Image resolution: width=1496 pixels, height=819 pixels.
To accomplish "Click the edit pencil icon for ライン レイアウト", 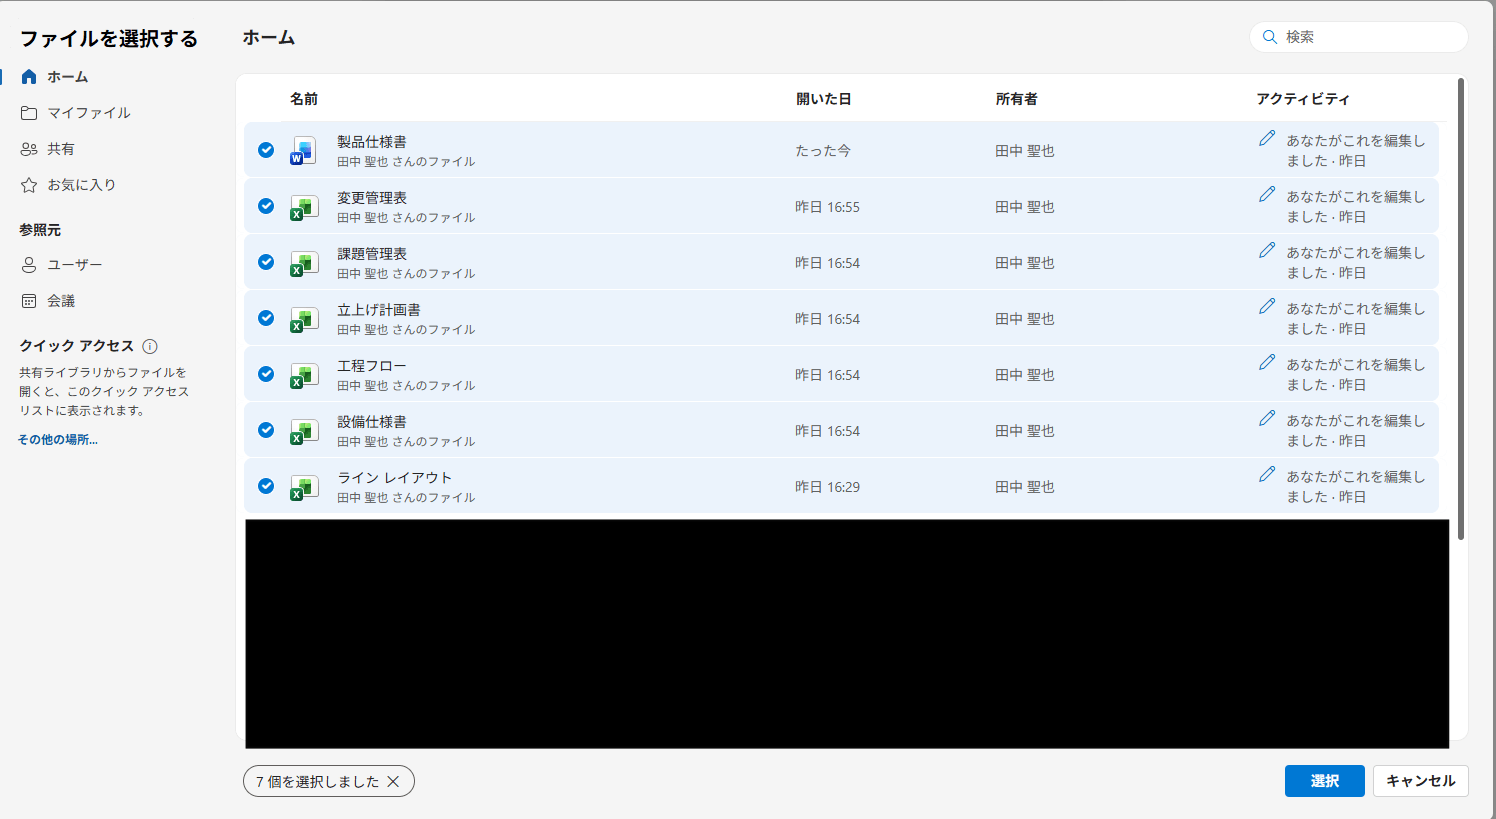I will tap(1267, 474).
